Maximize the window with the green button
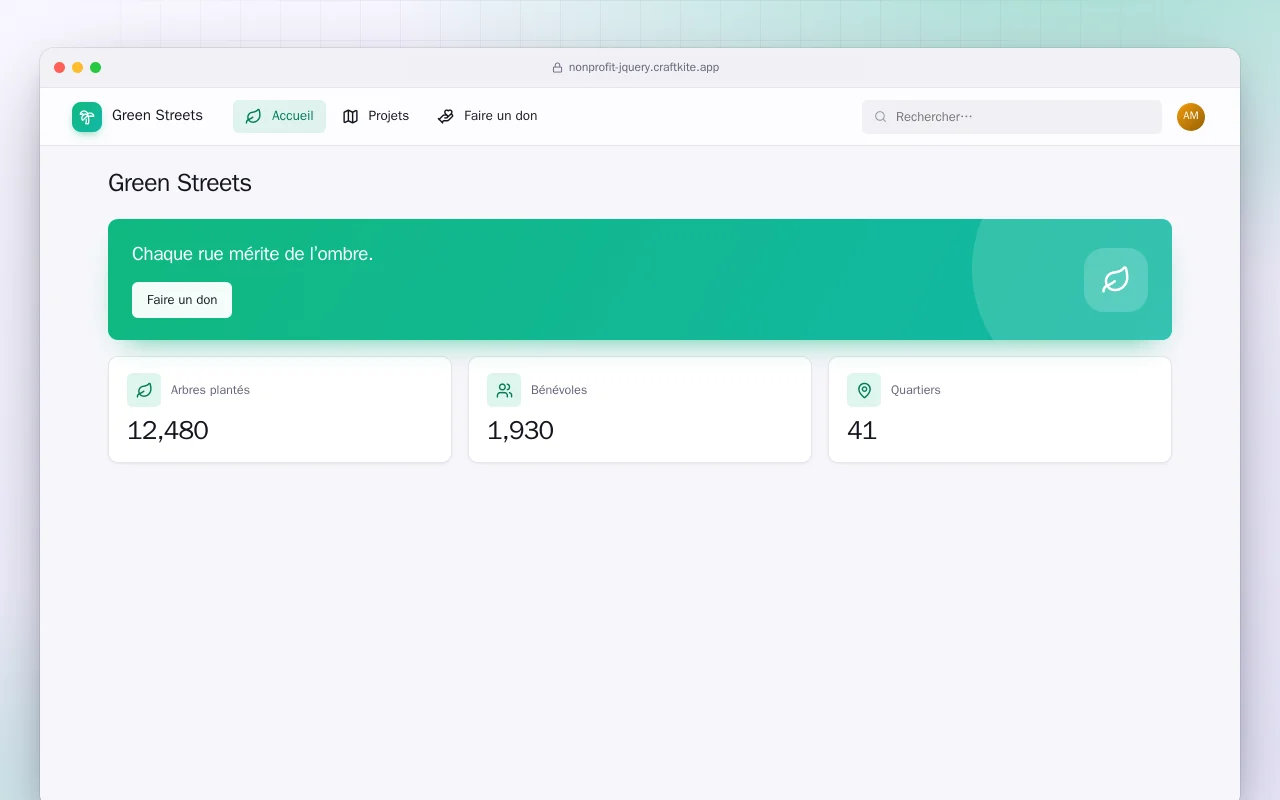The width and height of the screenshot is (1280, 800). coord(96,68)
